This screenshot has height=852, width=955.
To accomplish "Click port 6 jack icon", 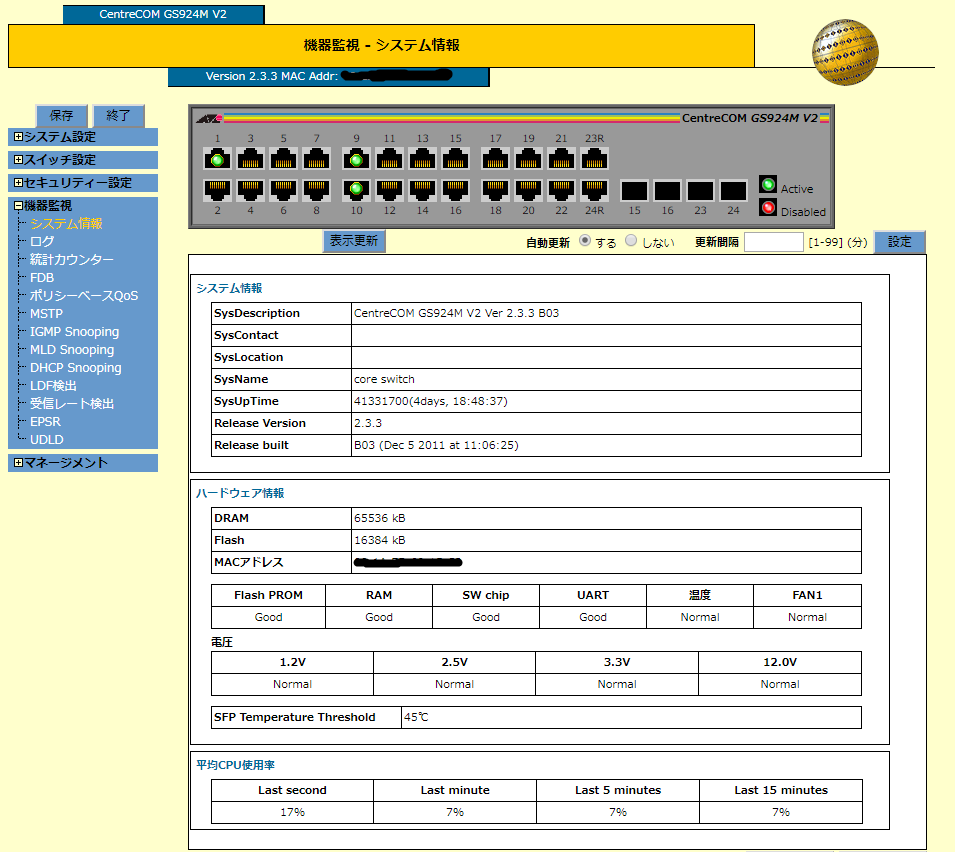I will click(283, 190).
